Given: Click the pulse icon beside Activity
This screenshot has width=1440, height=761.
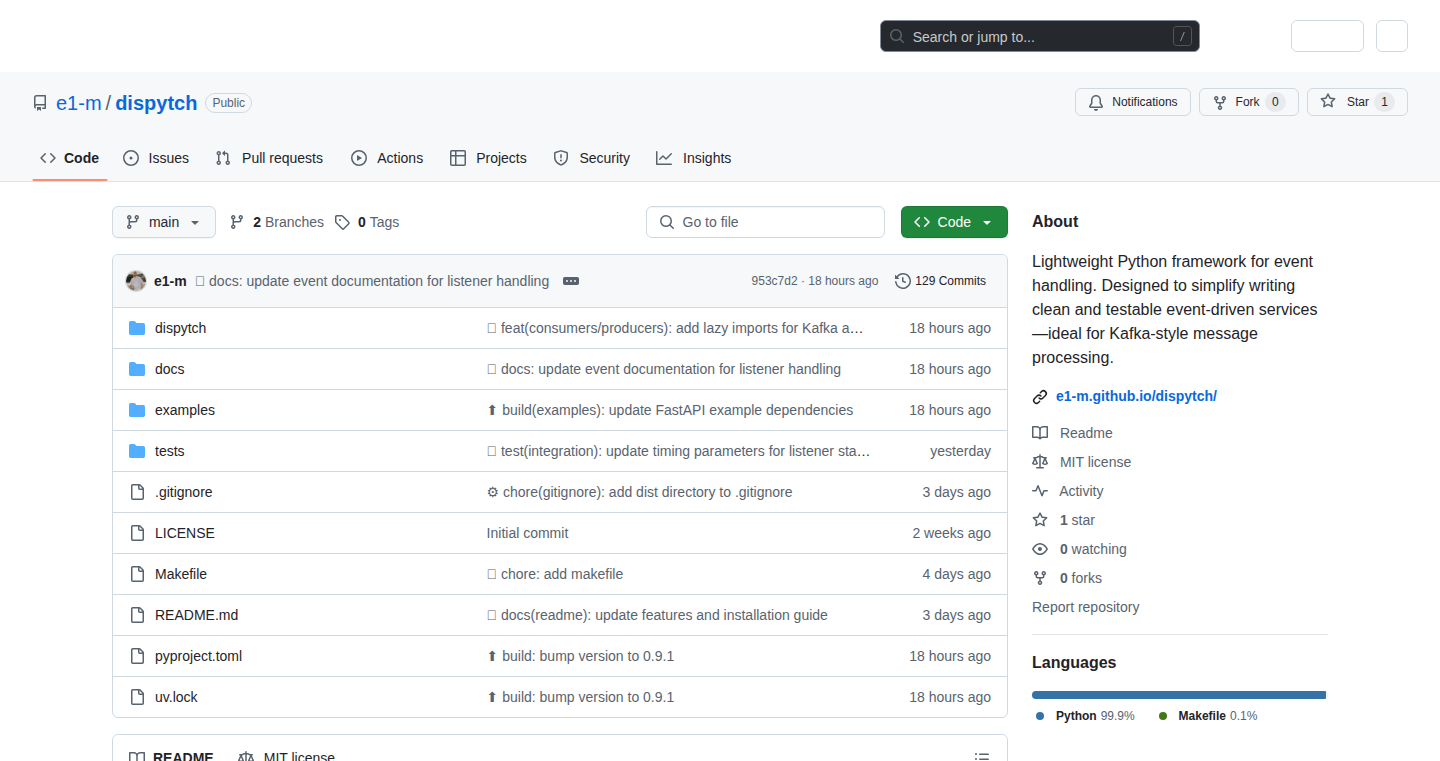Looking at the screenshot, I should (1040, 491).
